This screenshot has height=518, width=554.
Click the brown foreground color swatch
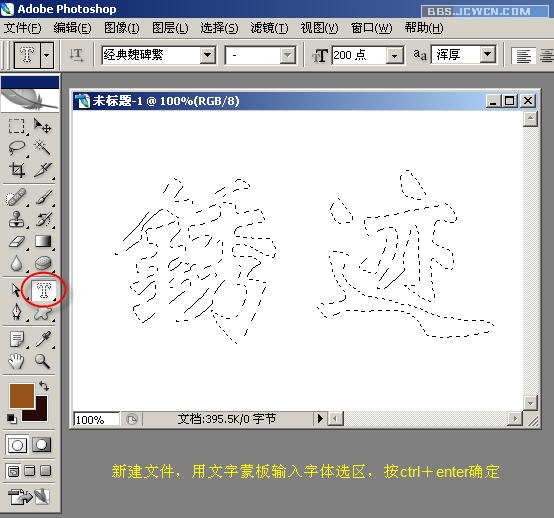pos(22,396)
